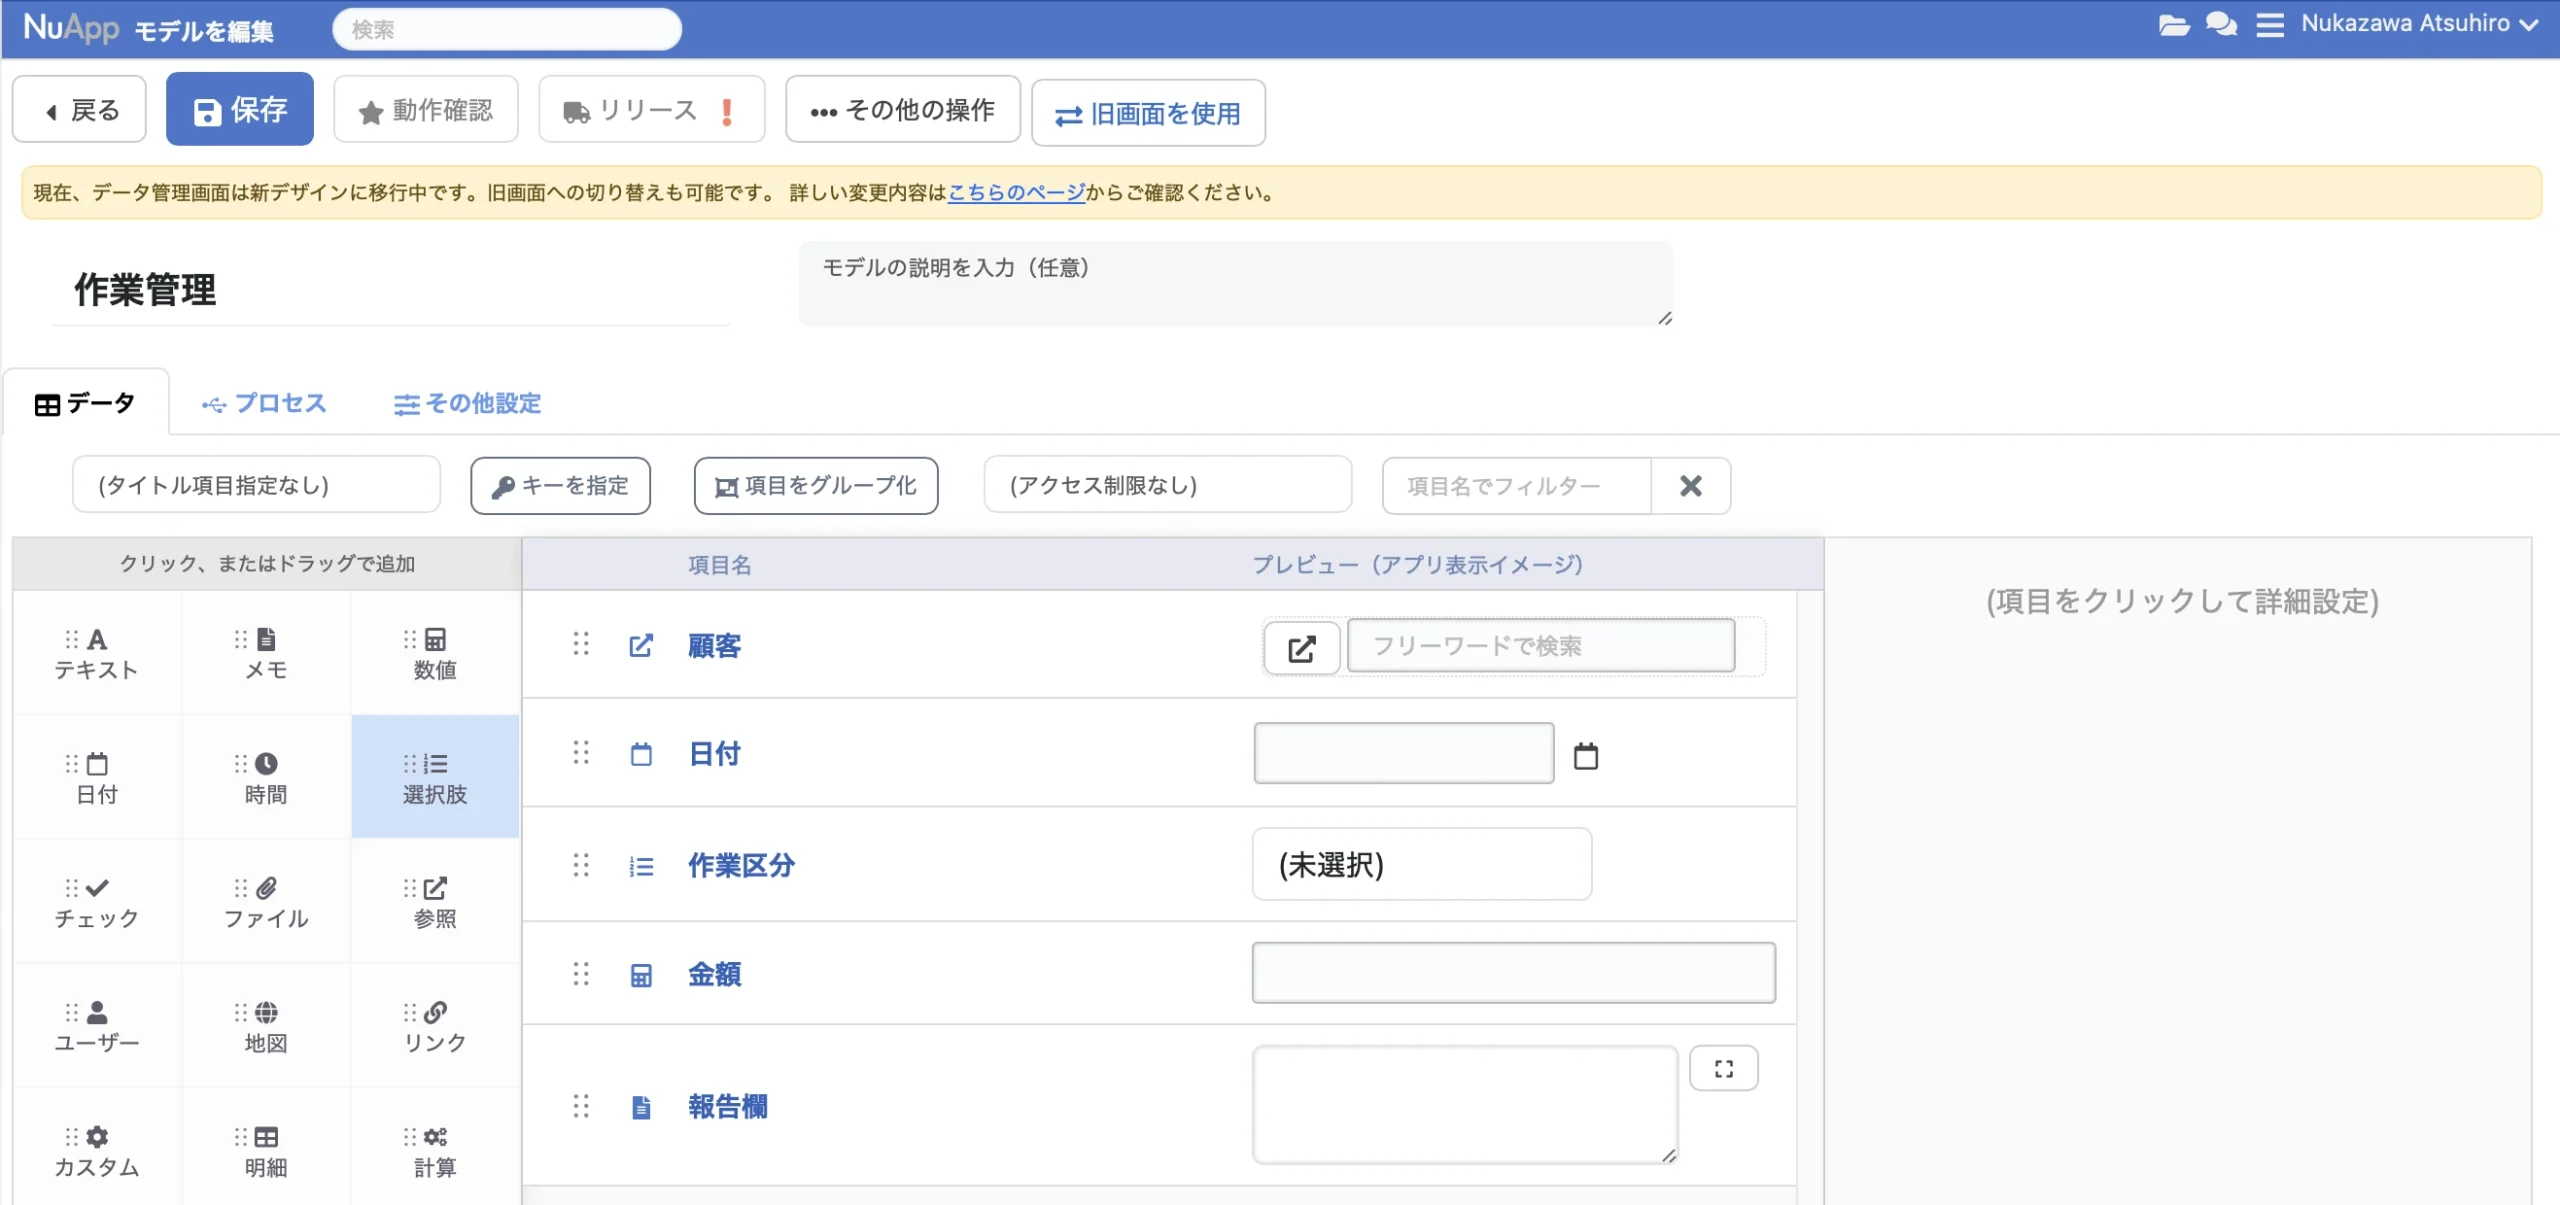Open the chat messages icon in header
This screenshot has height=1205, width=2560.
2221,24
